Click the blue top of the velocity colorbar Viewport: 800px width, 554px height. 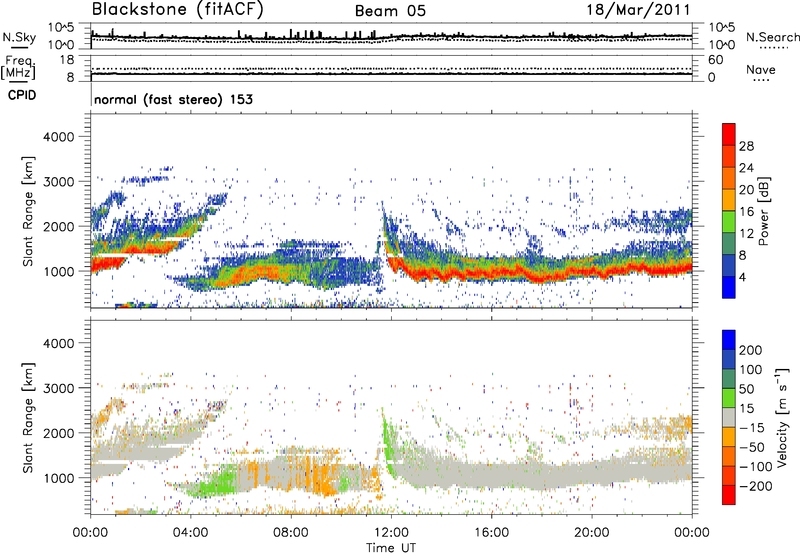click(x=729, y=340)
